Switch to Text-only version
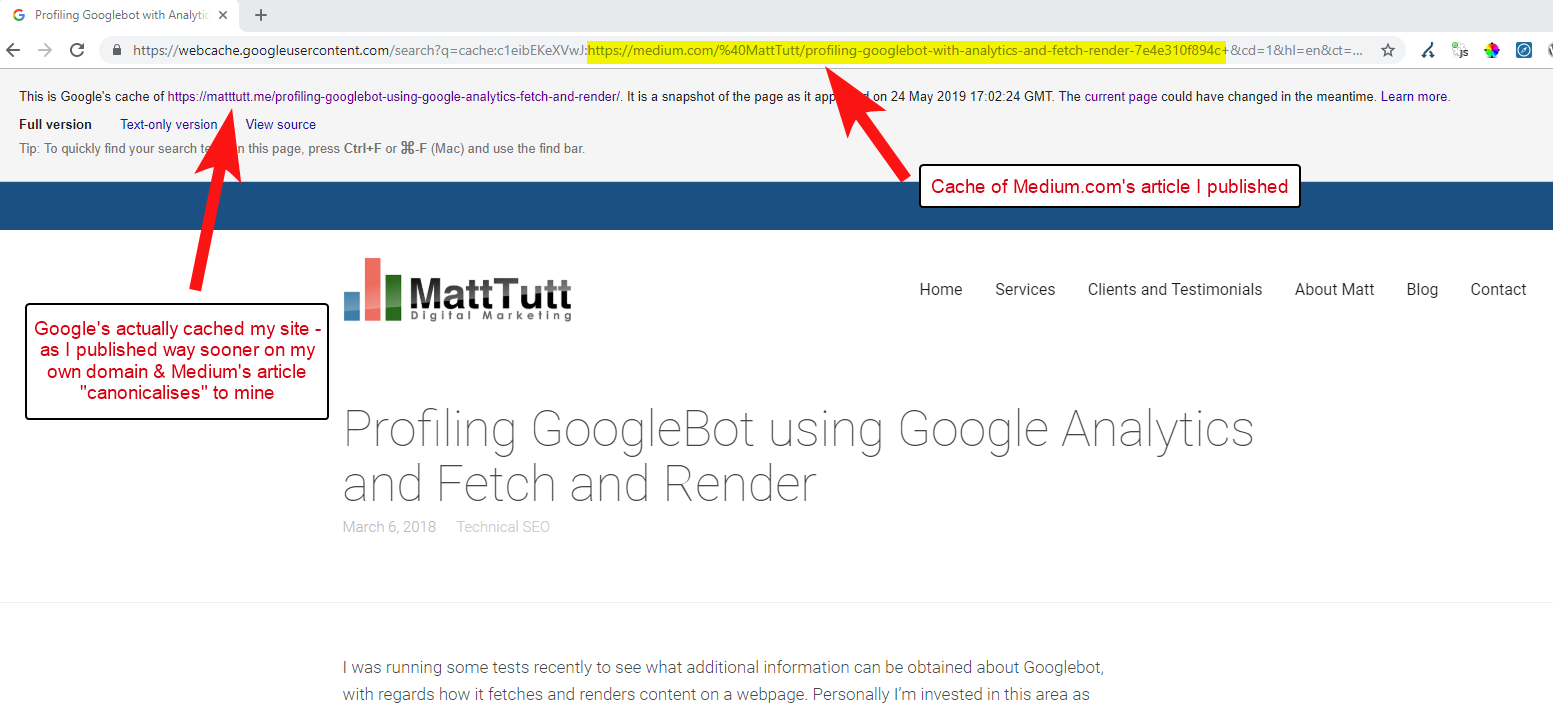This screenshot has width=1553, height=703. pyautogui.click(x=169, y=124)
